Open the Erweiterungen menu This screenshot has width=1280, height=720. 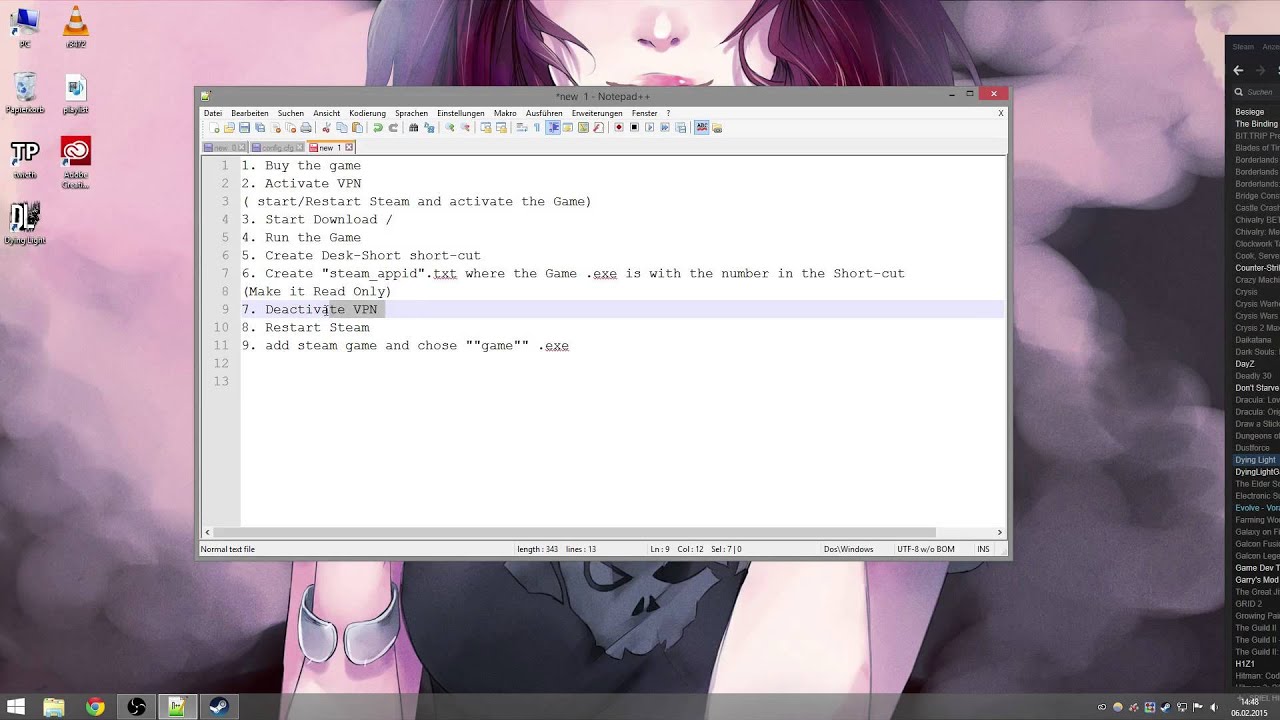point(597,113)
